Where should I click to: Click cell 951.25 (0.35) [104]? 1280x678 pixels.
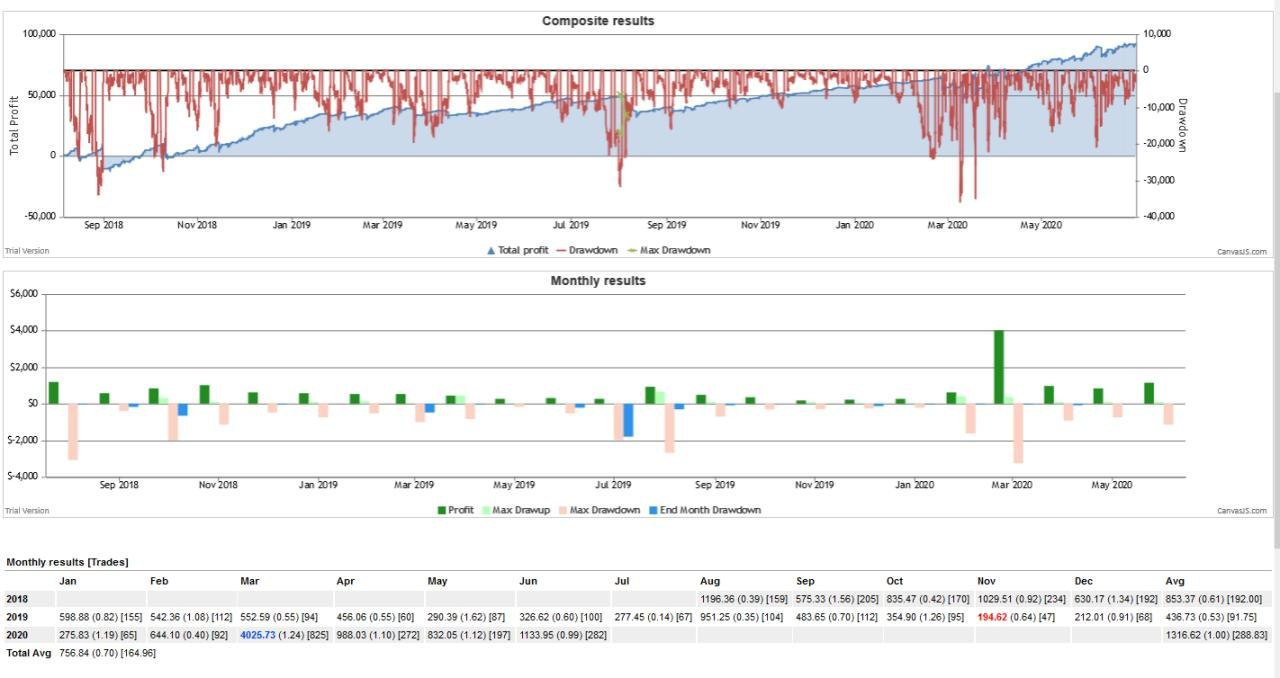[x=741, y=617]
